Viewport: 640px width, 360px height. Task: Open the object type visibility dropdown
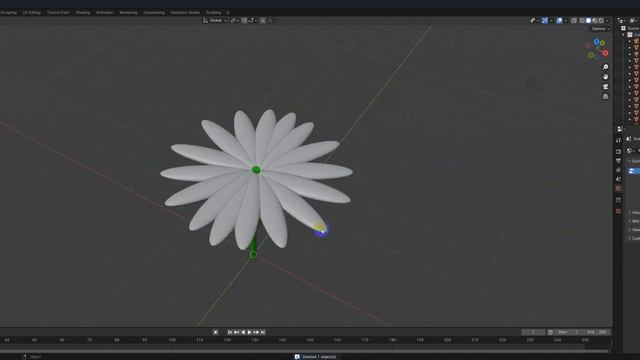534,20
